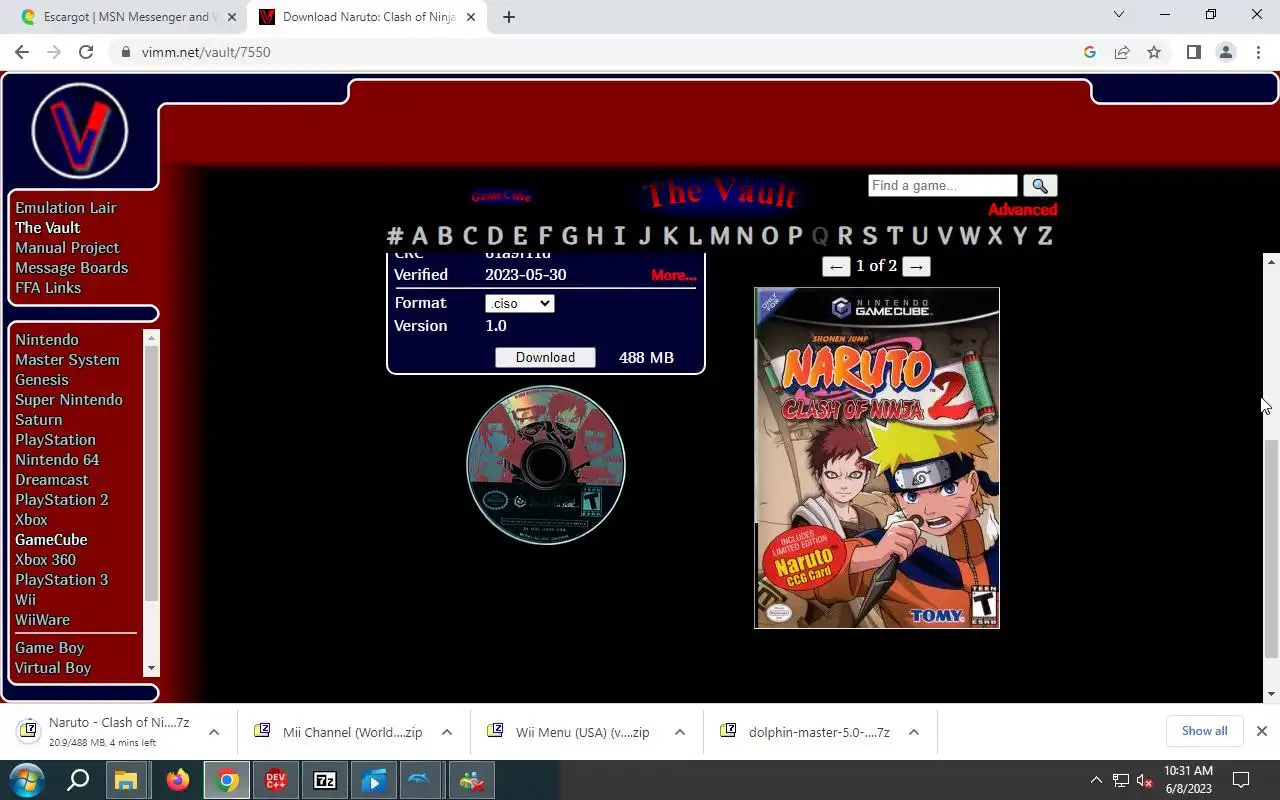Image resolution: width=1280 pixels, height=800 pixels.
Task: Browse games starting with letter N
Action: pos(745,236)
